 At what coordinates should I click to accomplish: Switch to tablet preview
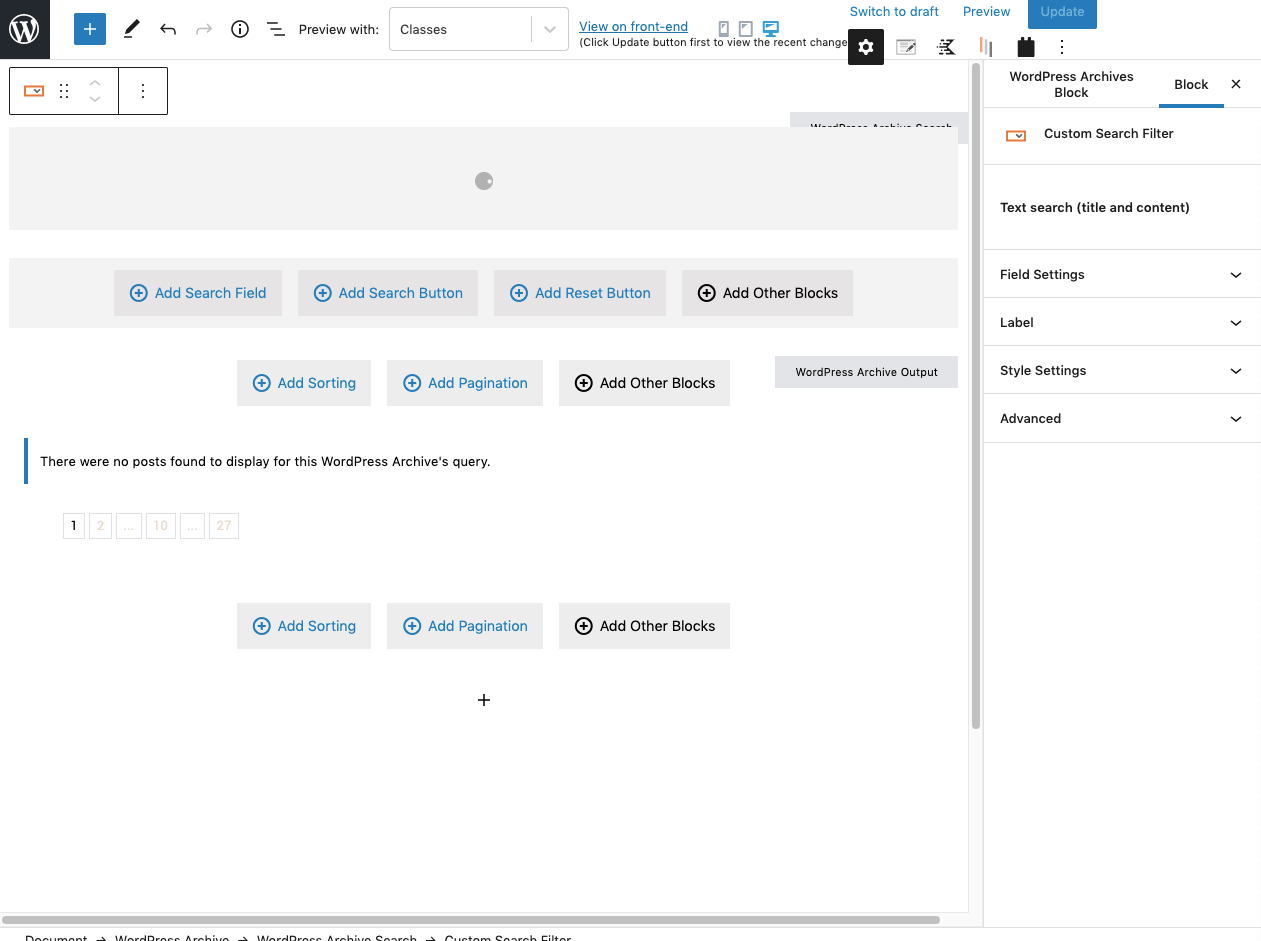point(746,29)
